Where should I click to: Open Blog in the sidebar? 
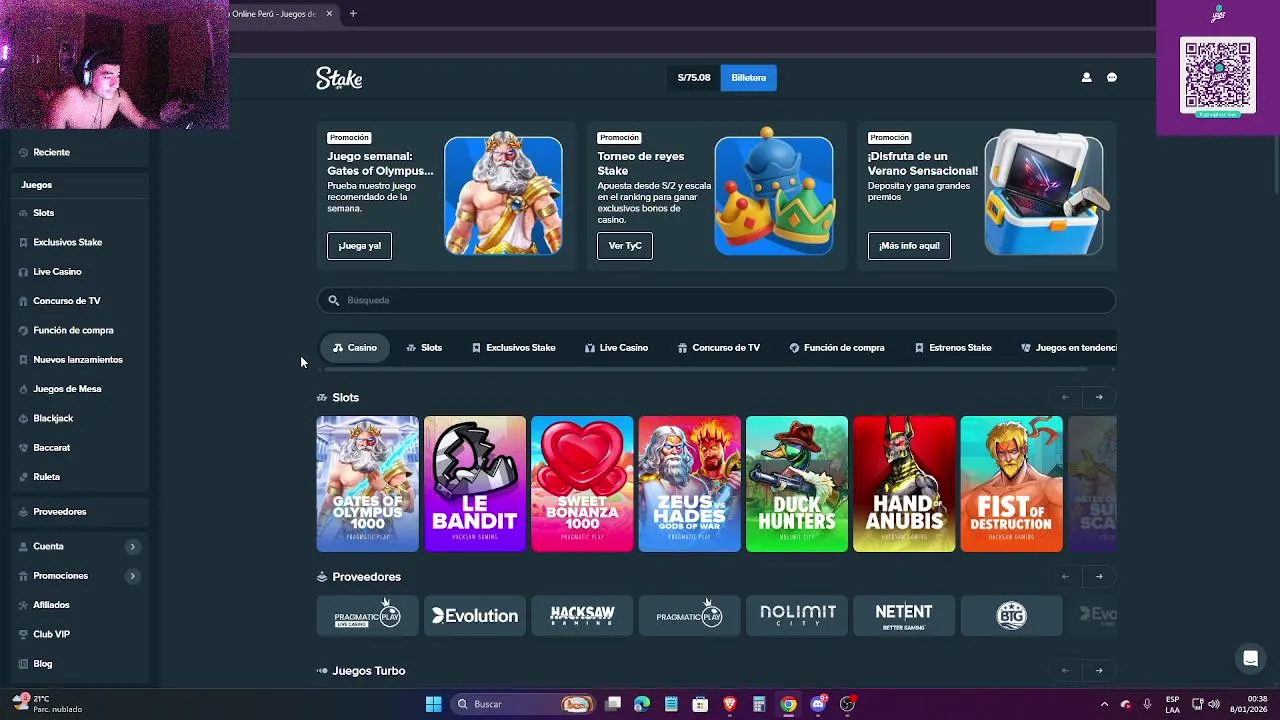click(80, 664)
